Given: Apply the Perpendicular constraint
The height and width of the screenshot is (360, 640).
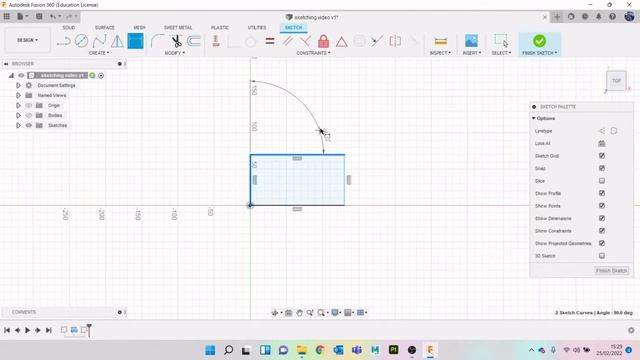Looking at the screenshot, I should coord(305,41).
